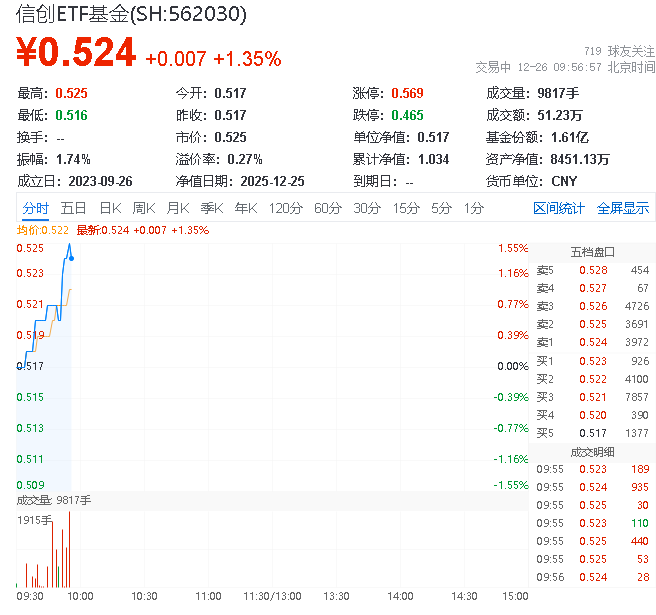656x615 pixels.
Task: Select the 120分 interval tab
Action: click(286, 208)
